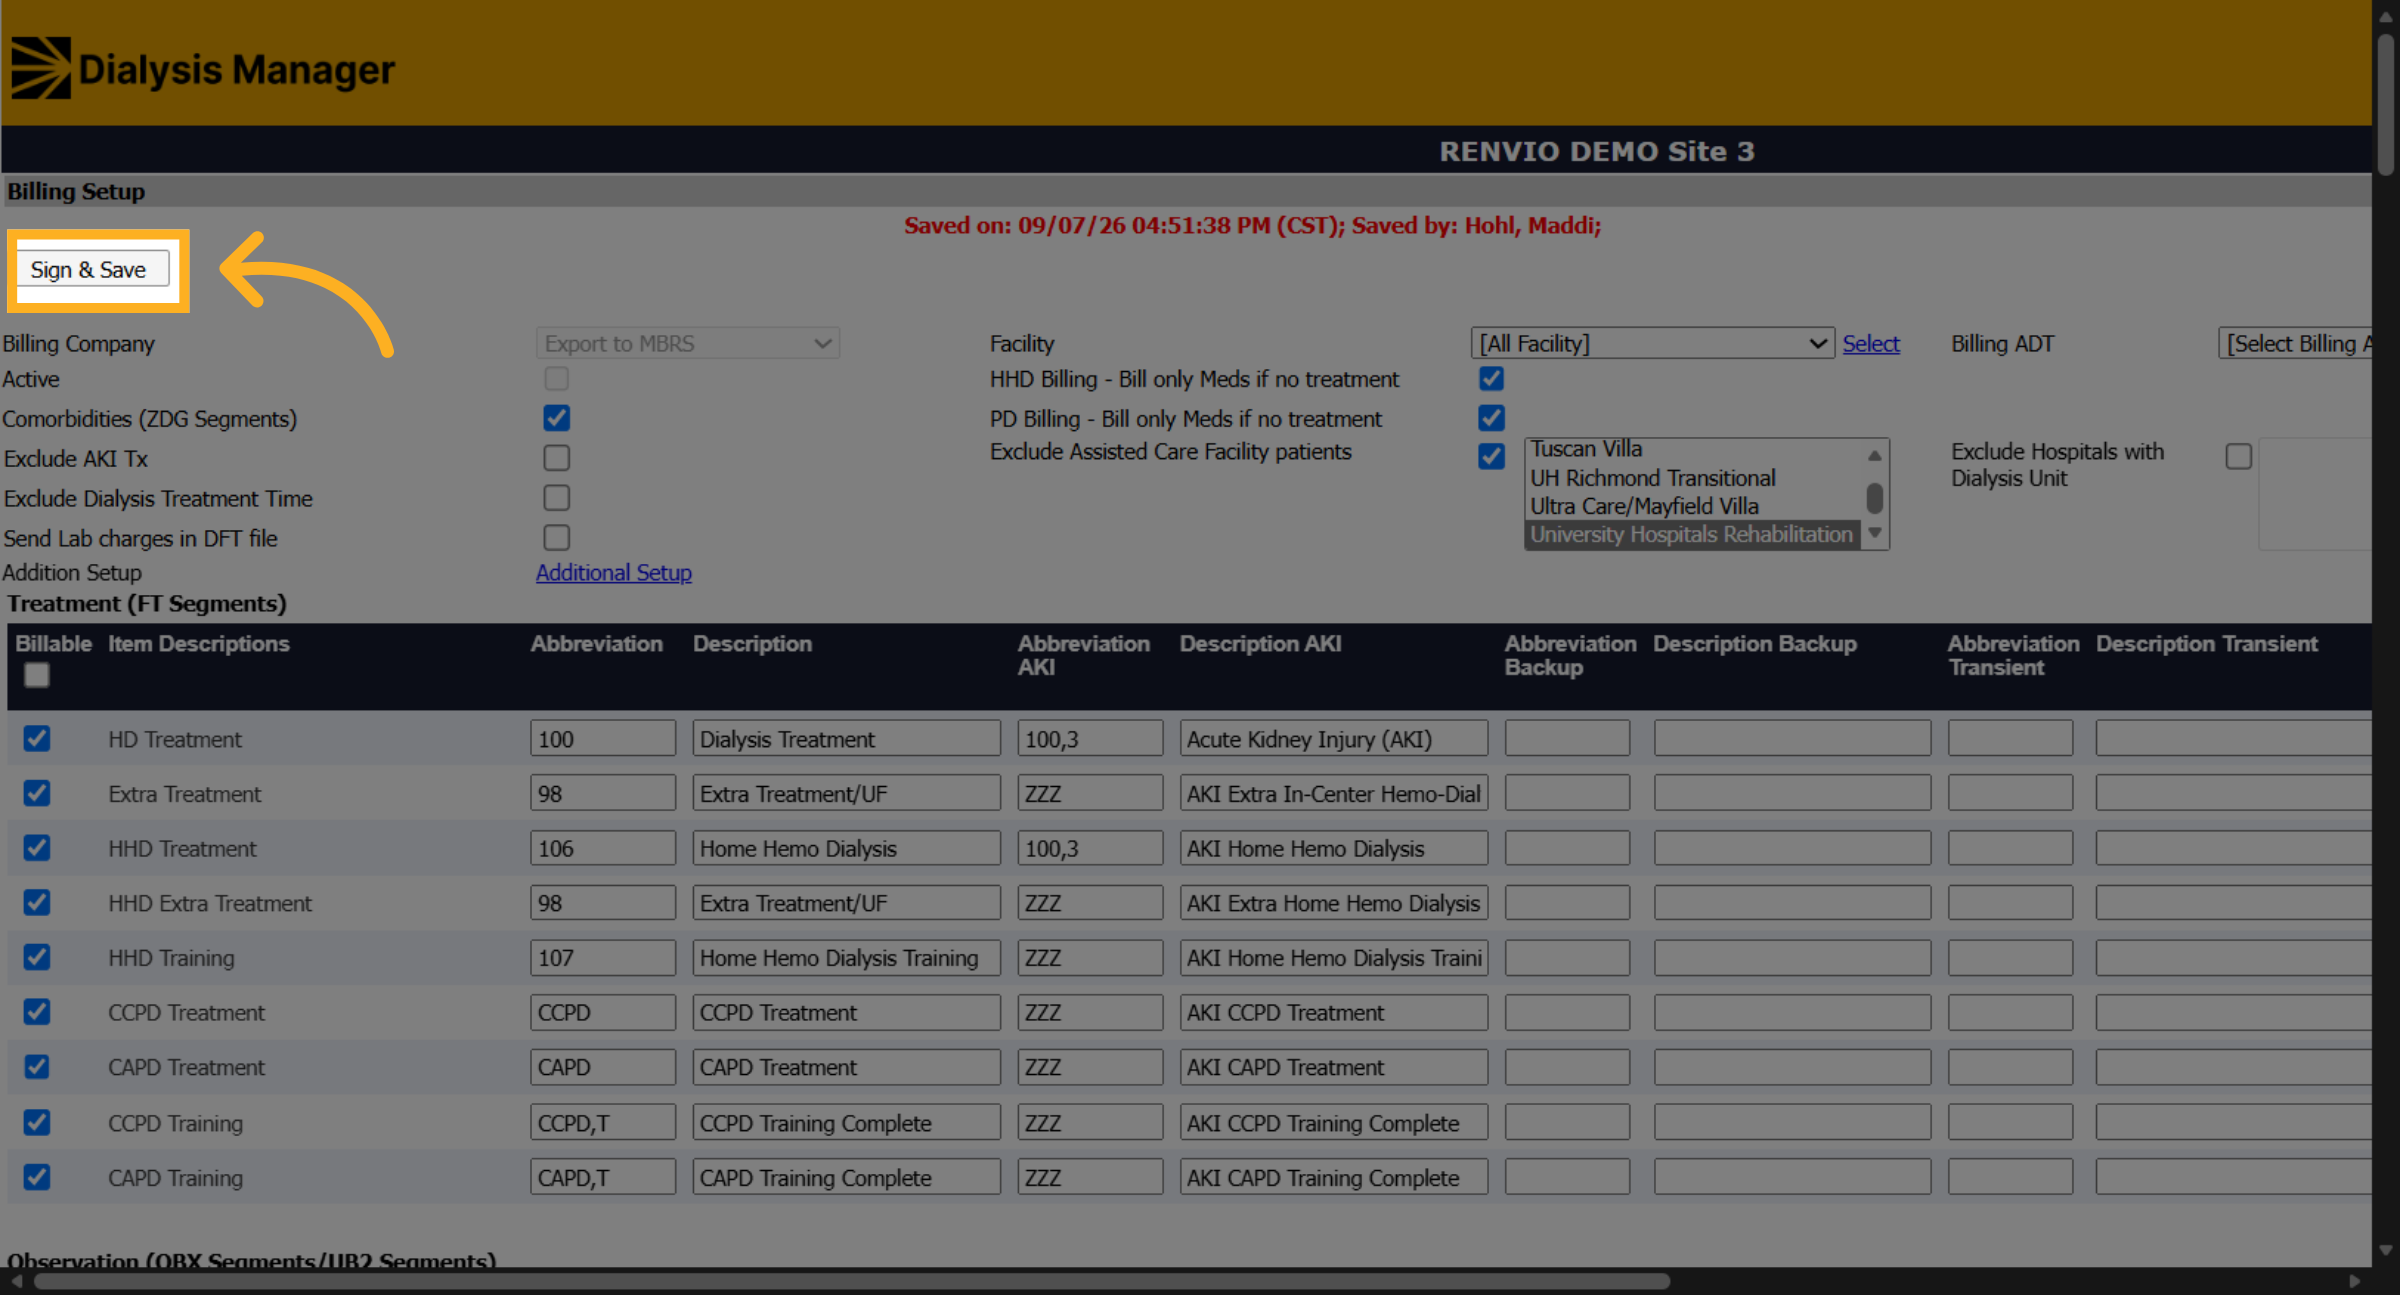Uncheck HHD Billing meds-only checkbox
This screenshot has height=1295, width=2400.
coord(1491,379)
